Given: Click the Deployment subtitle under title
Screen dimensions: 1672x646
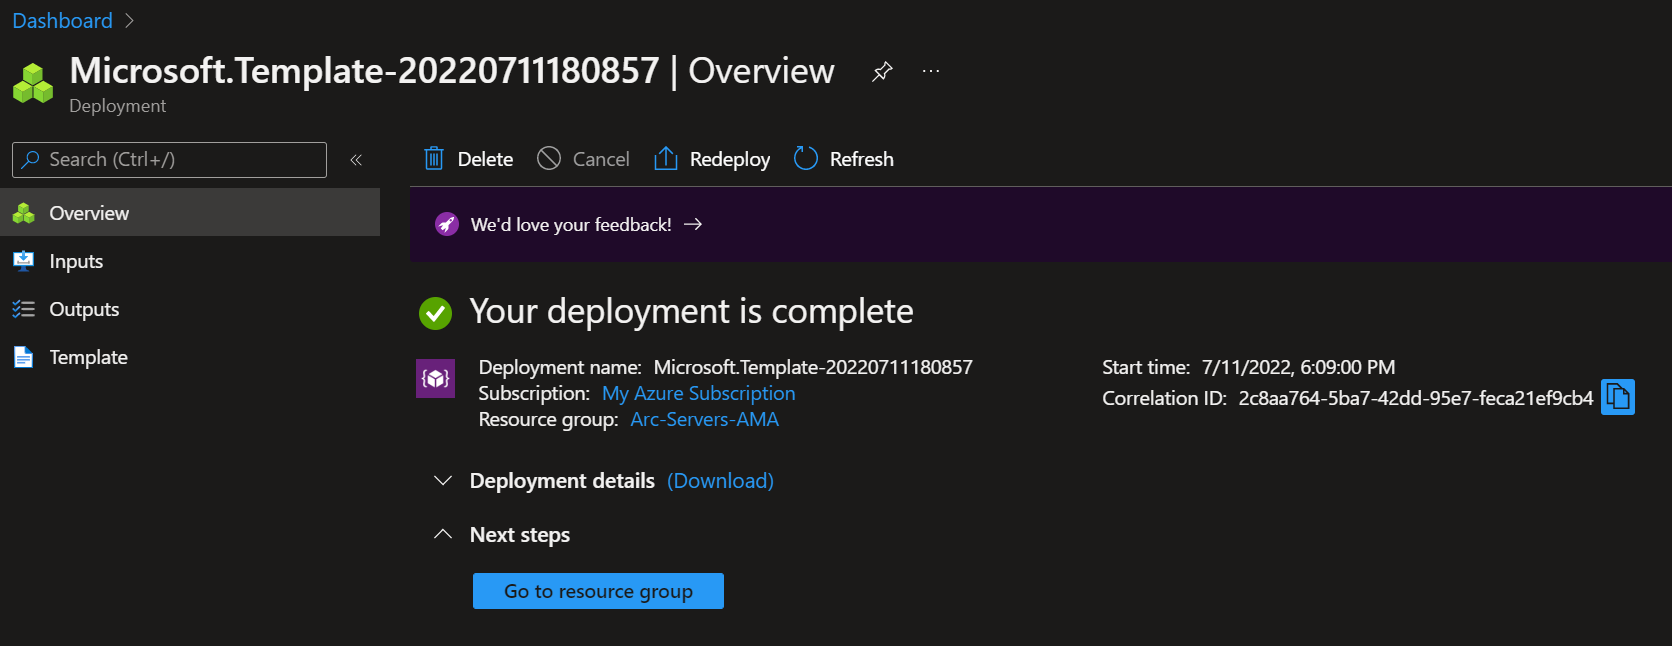Looking at the screenshot, I should [x=117, y=106].
